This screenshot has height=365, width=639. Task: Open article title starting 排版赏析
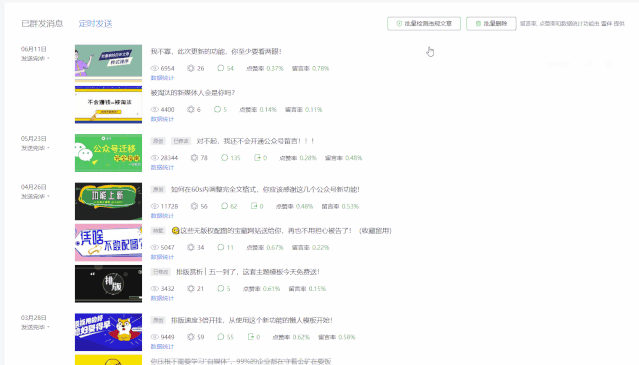pos(248,272)
